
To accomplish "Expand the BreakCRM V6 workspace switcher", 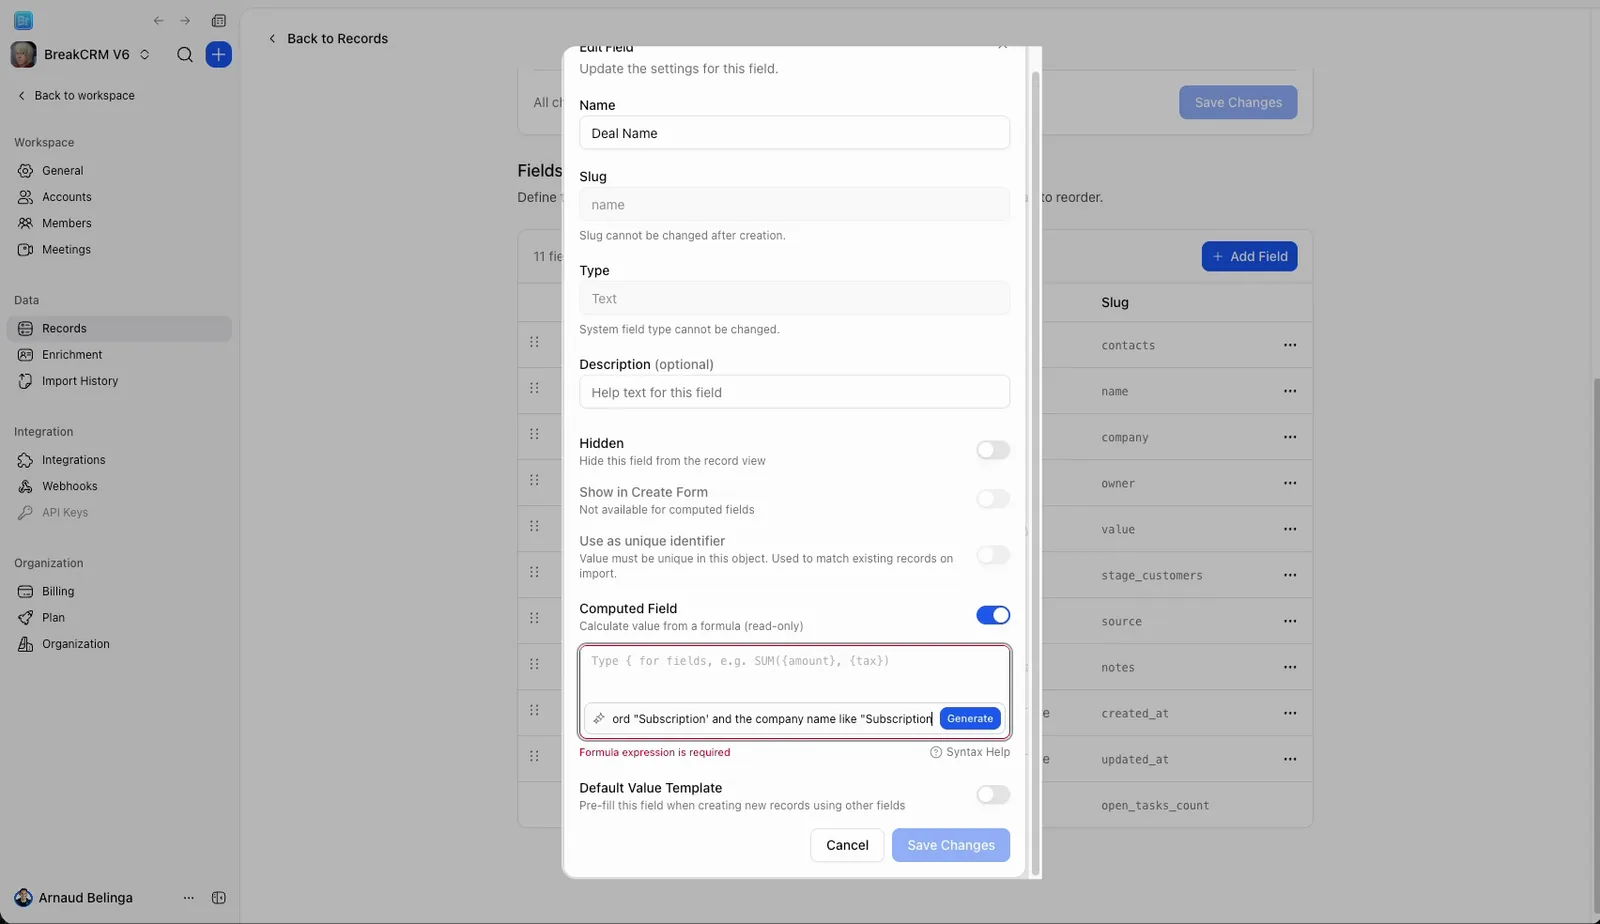I will coord(144,55).
